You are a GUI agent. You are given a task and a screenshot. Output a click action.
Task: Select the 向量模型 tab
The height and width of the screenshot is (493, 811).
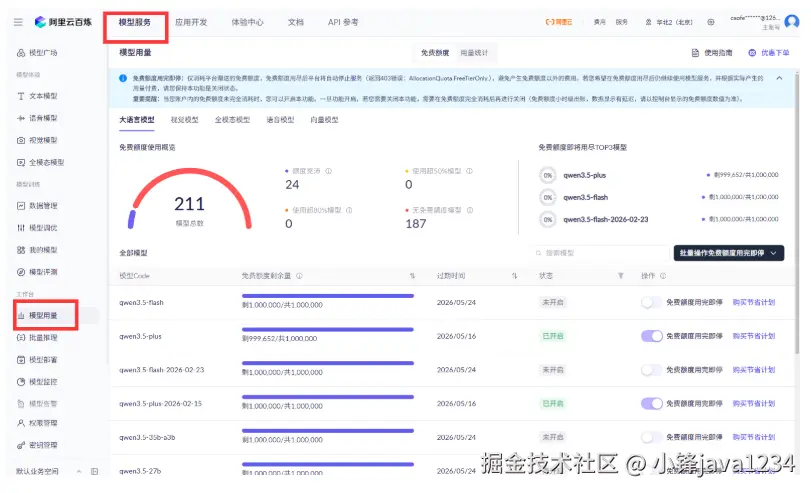coord(324,120)
